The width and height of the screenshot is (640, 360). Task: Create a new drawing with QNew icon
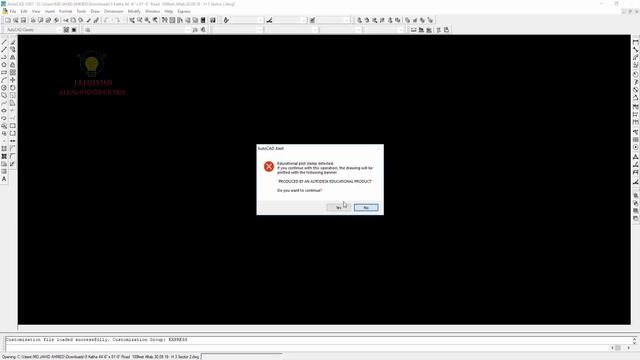(8, 20)
